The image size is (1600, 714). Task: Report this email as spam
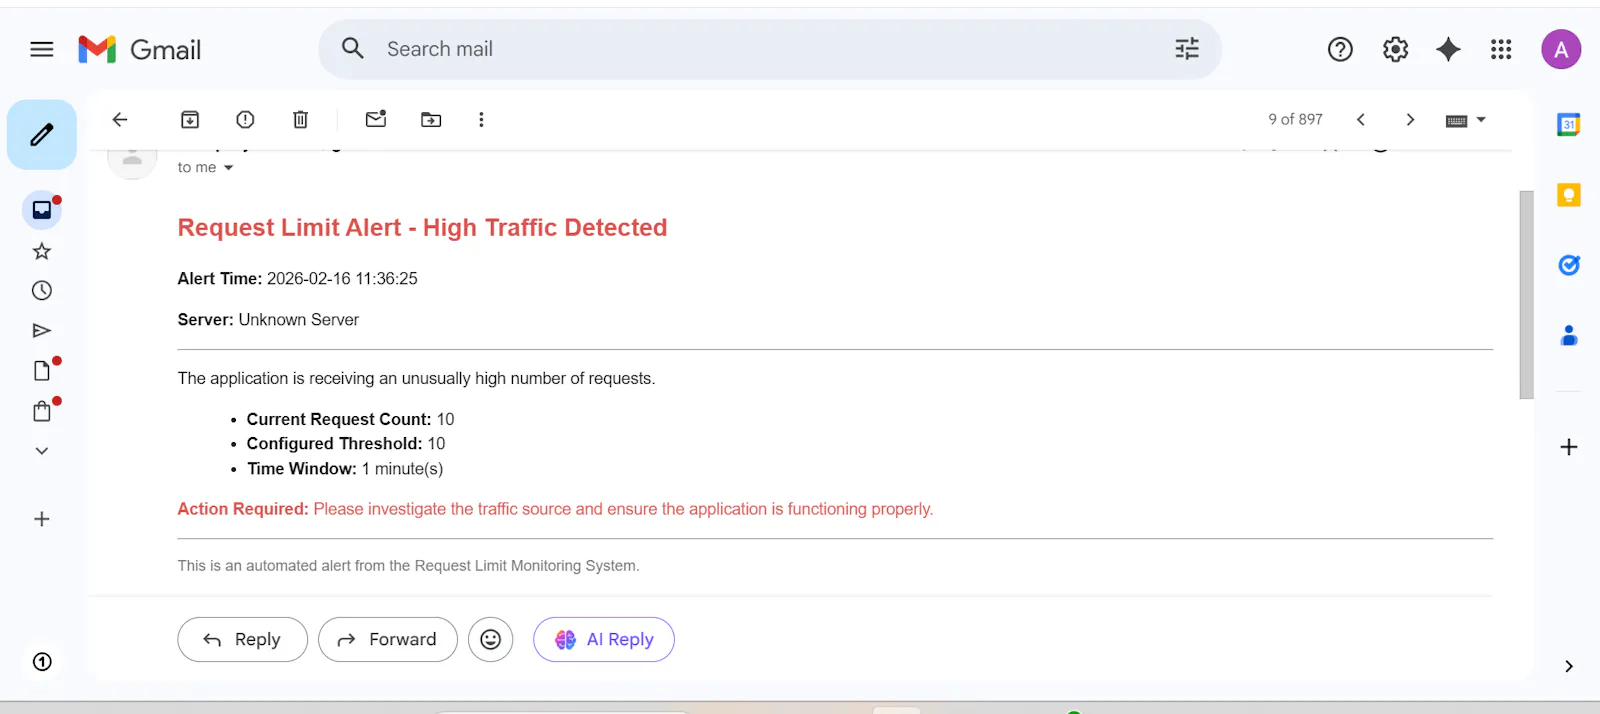click(245, 119)
